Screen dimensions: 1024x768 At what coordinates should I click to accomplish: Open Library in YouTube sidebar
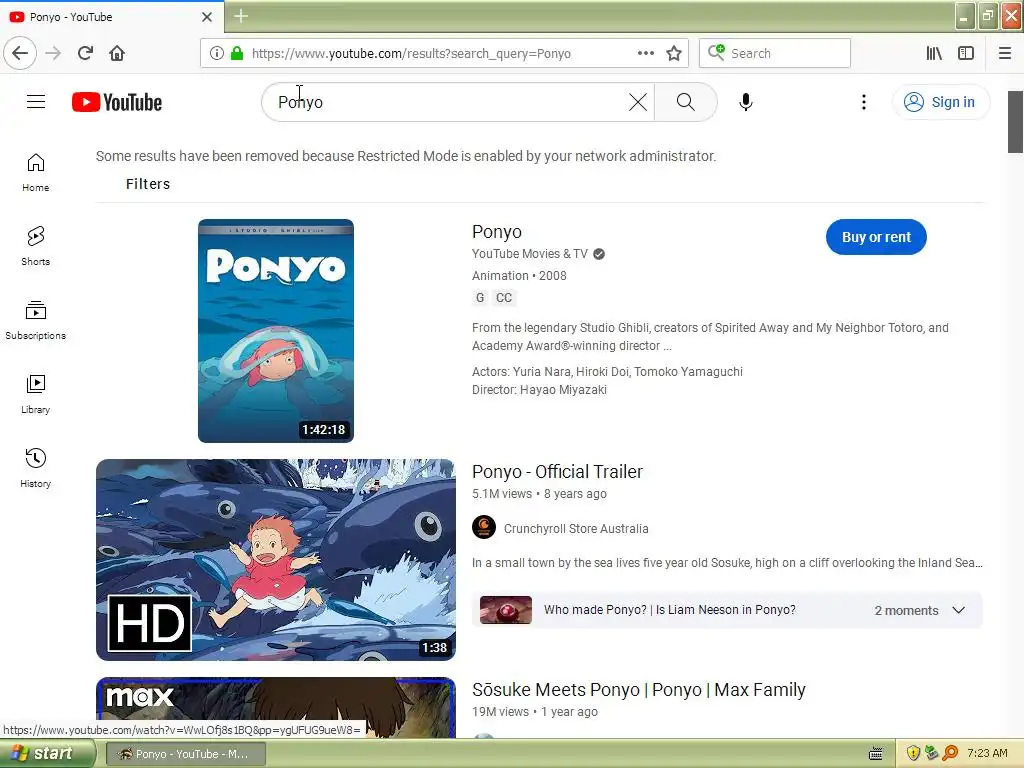[36, 394]
